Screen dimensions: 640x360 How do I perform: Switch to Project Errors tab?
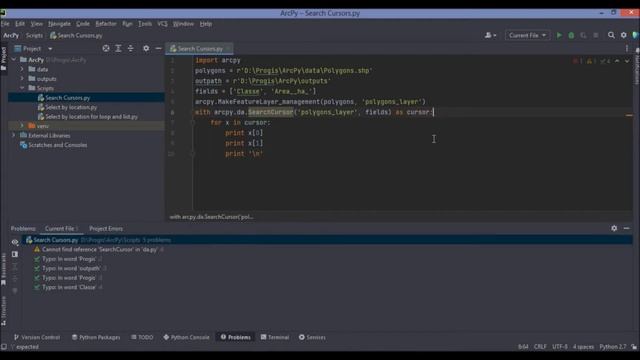[106, 229]
